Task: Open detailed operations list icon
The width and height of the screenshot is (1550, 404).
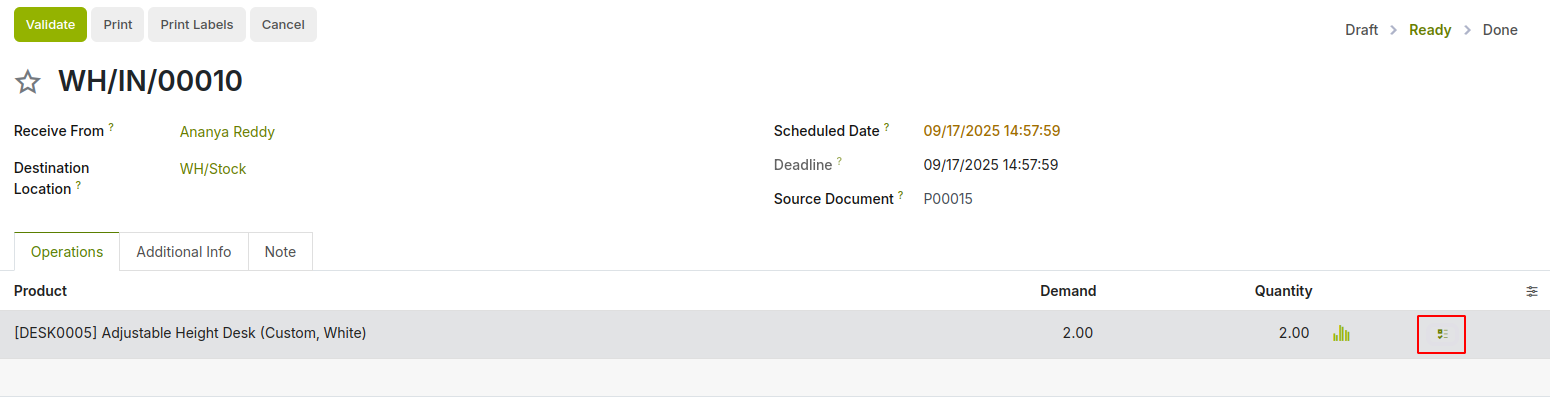Action: (1441, 334)
